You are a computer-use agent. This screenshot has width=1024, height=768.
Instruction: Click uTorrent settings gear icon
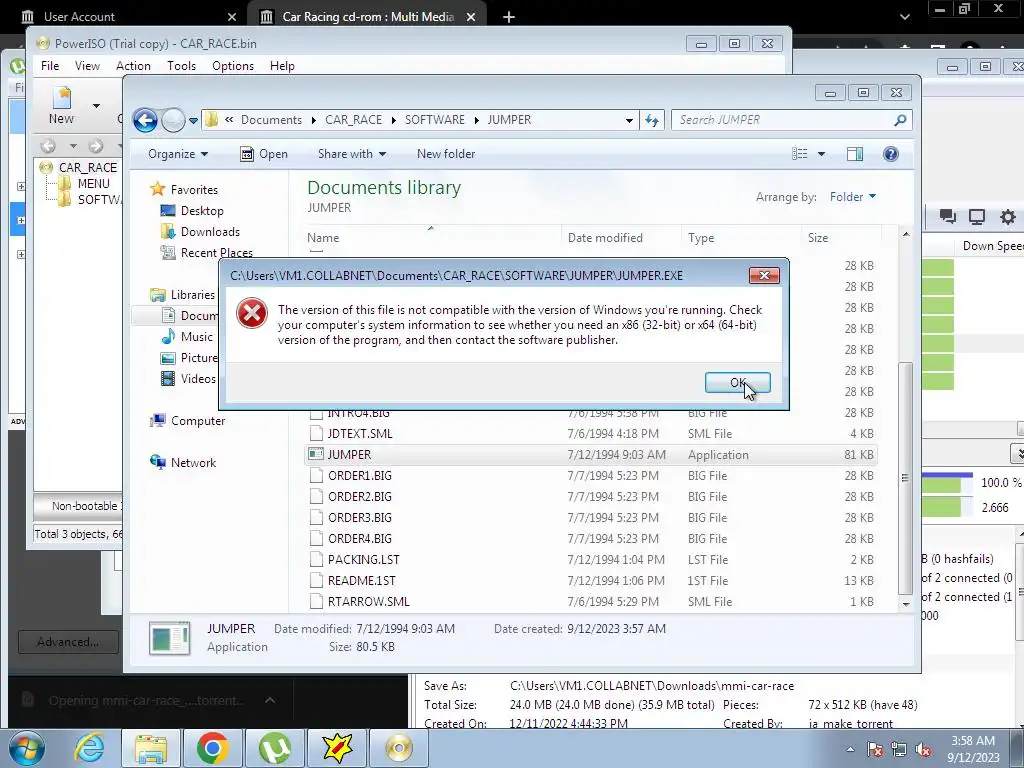1008,217
